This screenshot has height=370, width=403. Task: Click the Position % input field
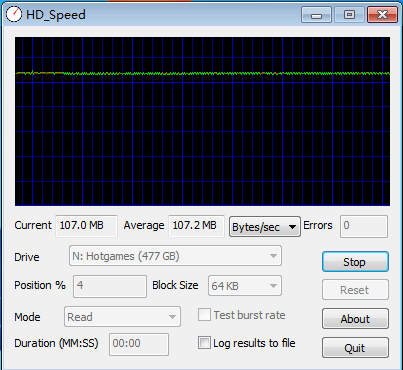click(x=110, y=286)
